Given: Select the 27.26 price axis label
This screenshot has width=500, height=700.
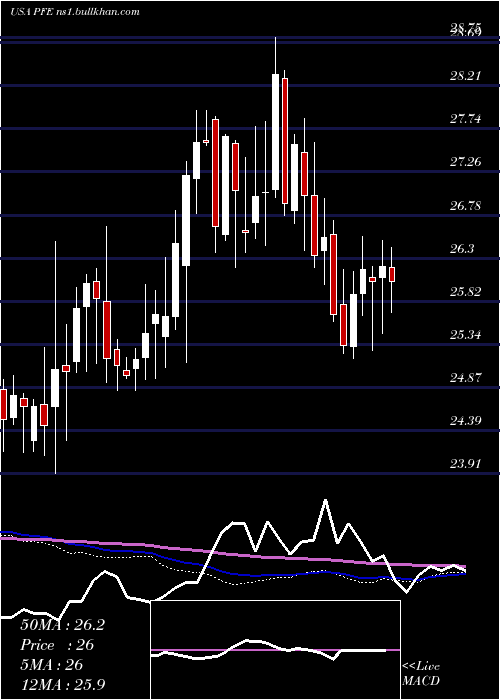Looking at the screenshot, I should (466, 162).
